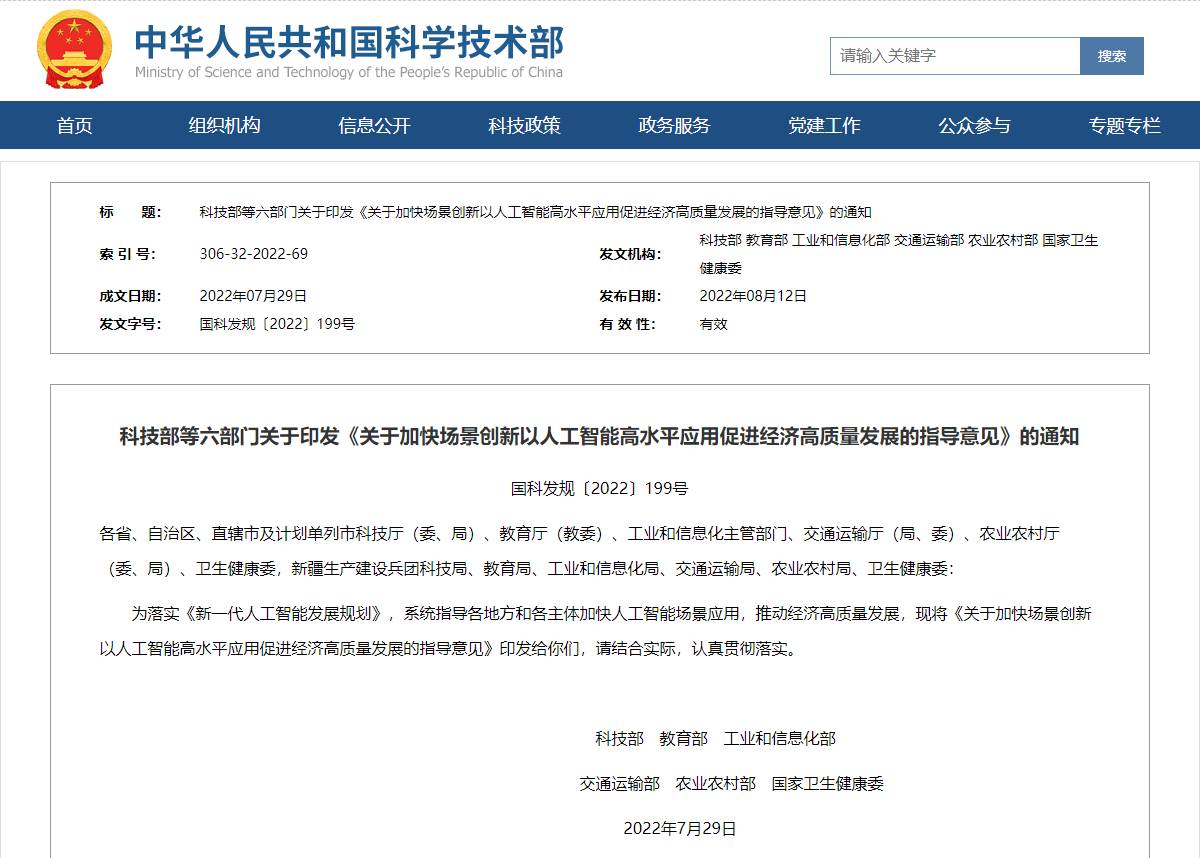
Task: Open the 党建工作 menu item
Action: 822,125
